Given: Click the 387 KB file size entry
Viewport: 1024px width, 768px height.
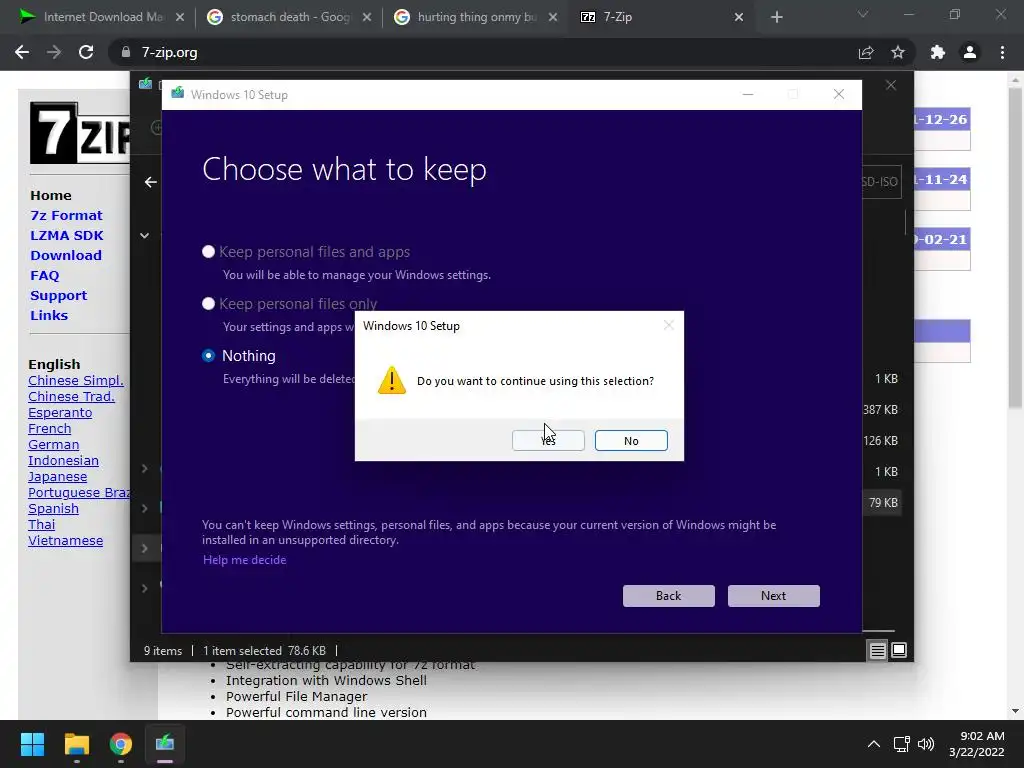Looking at the screenshot, I should point(880,409).
